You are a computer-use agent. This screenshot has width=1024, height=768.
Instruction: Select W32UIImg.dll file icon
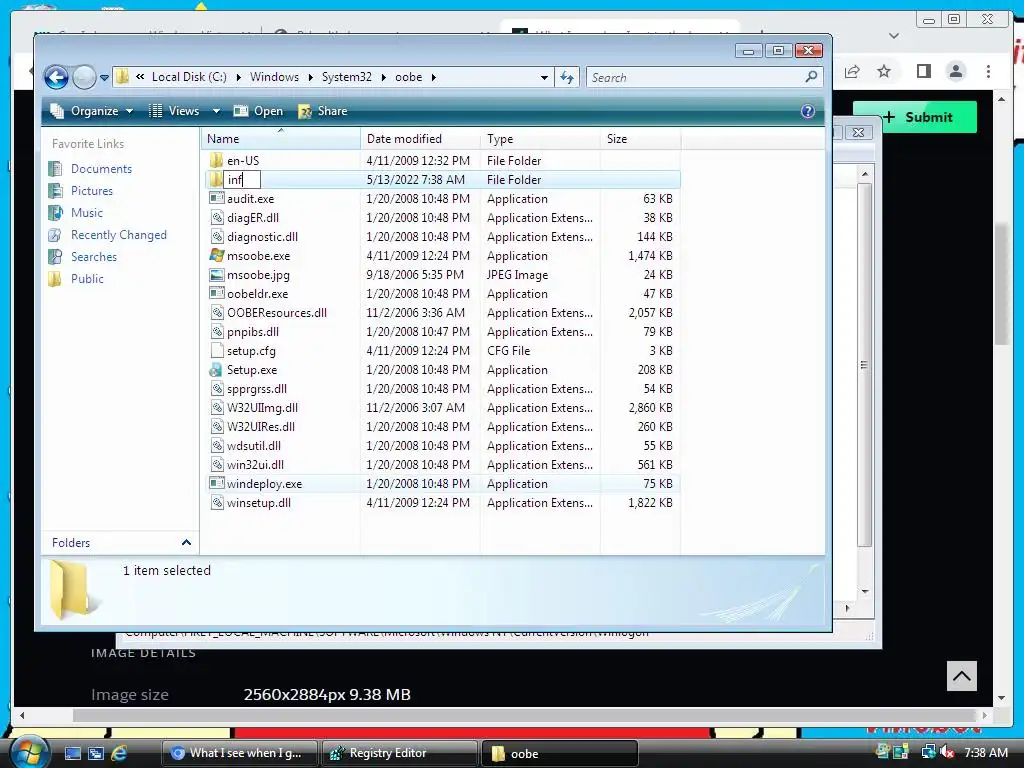coord(216,408)
